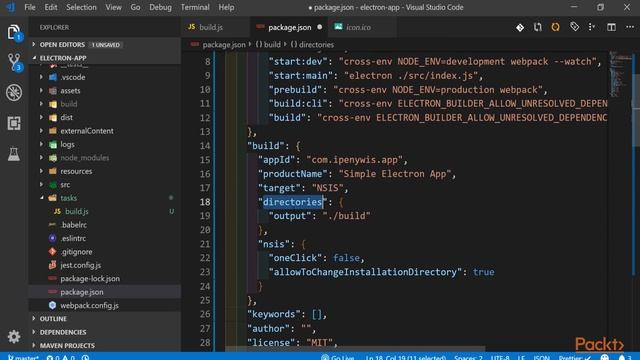
Task: Click the Go Live status button
Action: click(338, 358)
